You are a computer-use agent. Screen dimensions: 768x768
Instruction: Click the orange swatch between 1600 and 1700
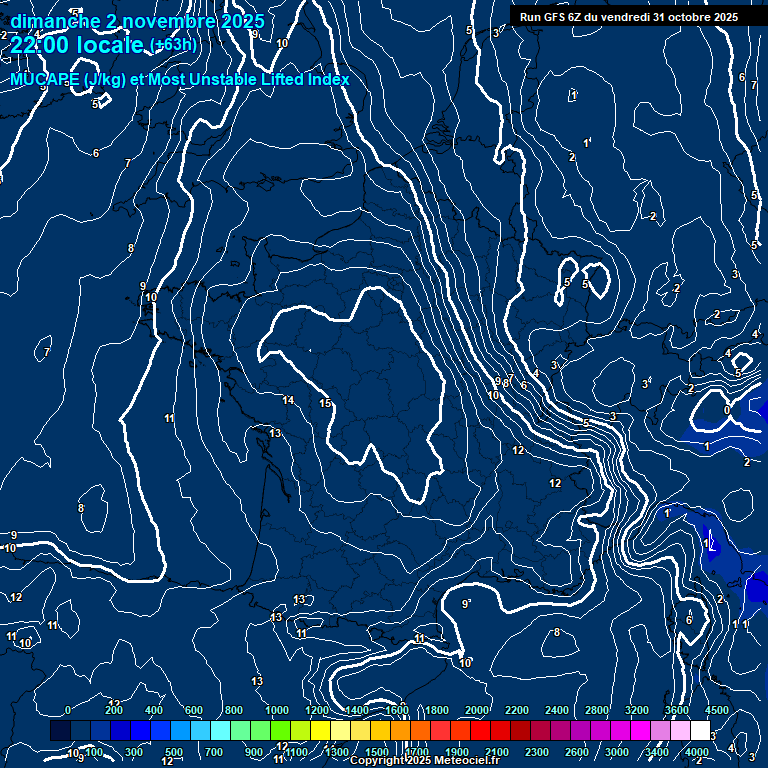[400, 730]
